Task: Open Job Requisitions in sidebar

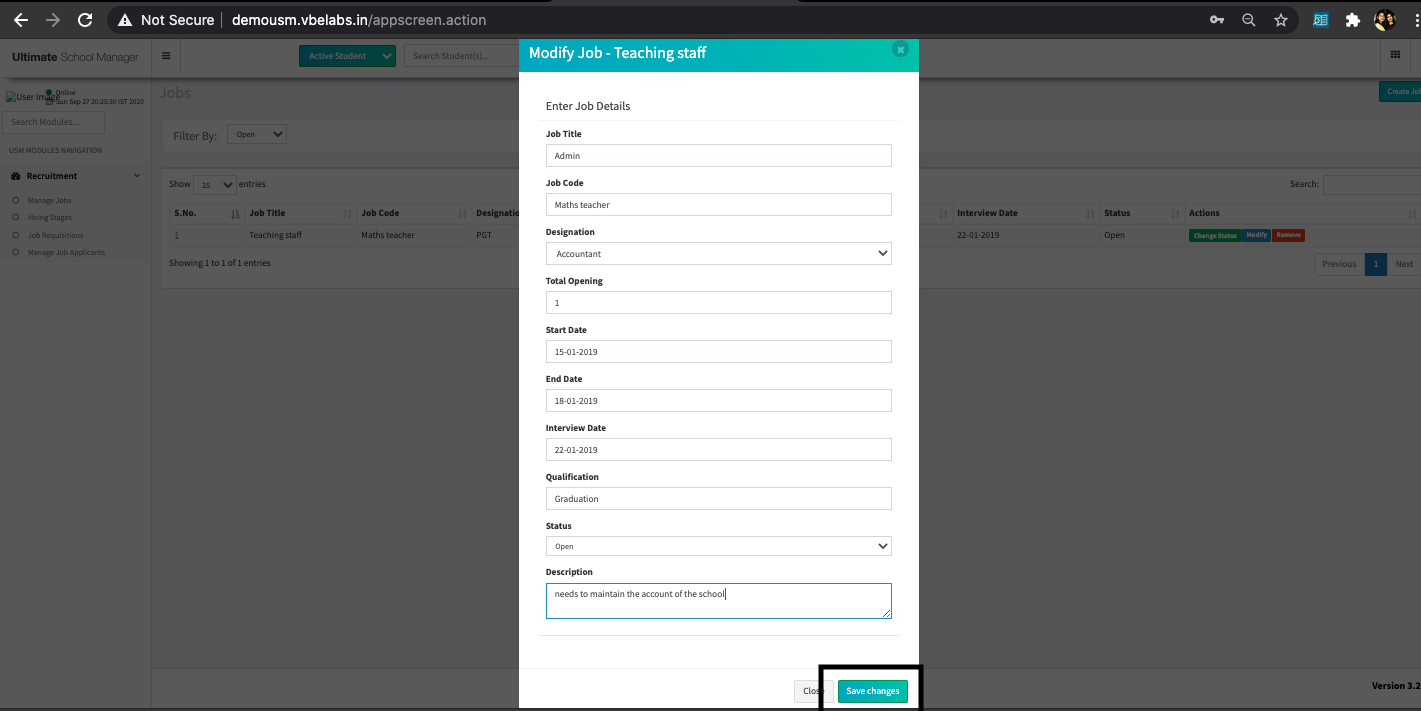Action: [56, 235]
